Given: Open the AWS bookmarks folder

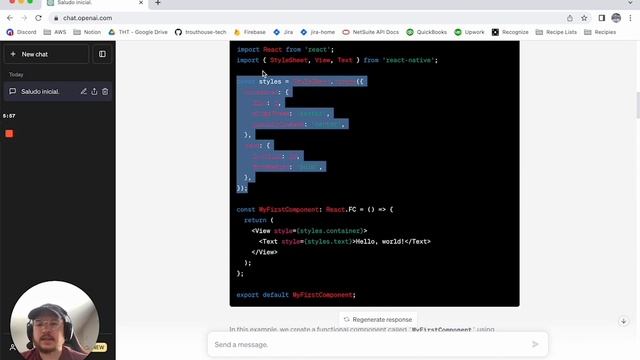Looking at the screenshot, I should (x=55, y=32).
